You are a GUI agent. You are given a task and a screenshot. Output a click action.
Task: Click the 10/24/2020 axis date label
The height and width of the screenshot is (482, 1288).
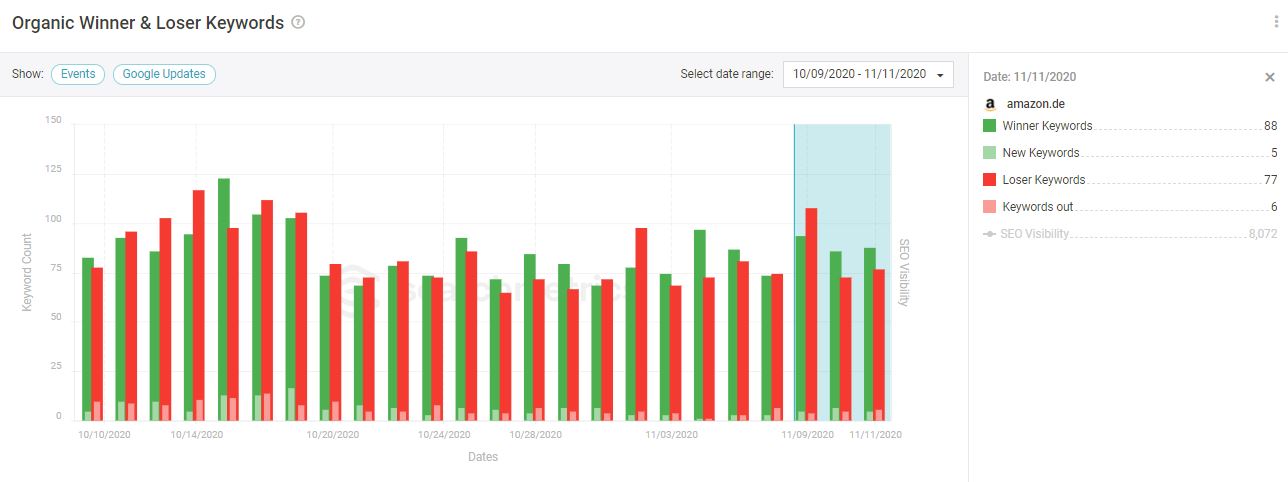(x=444, y=435)
